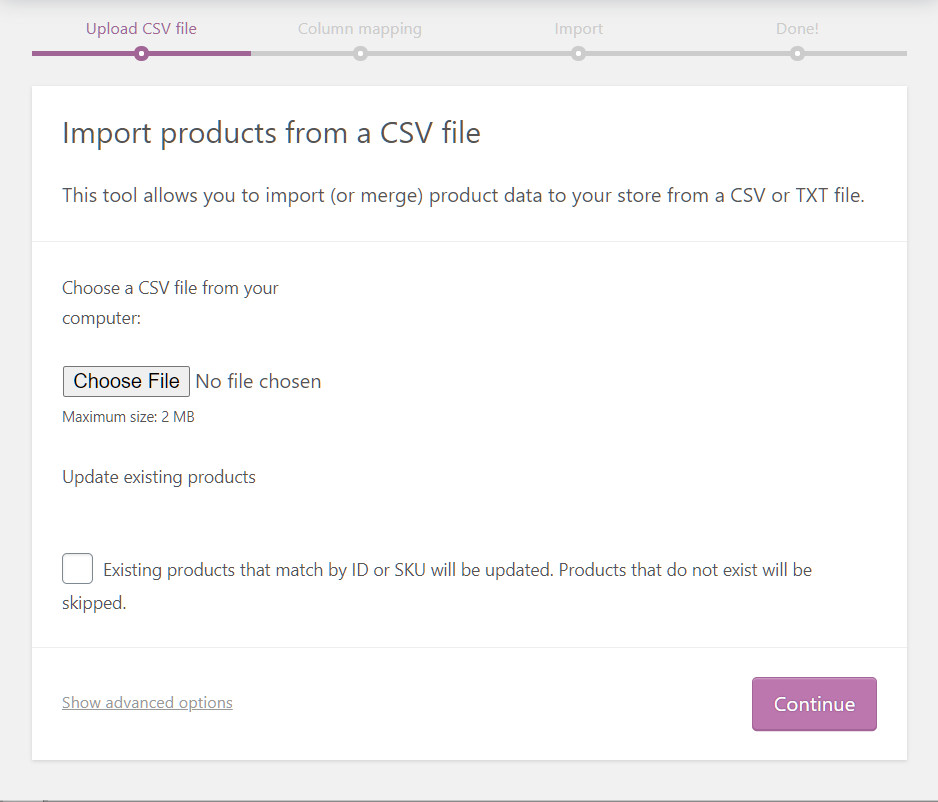This screenshot has width=938, height=802.
Task: Click the 'Import products from a CSV file' heading
Action: (271, 133)
